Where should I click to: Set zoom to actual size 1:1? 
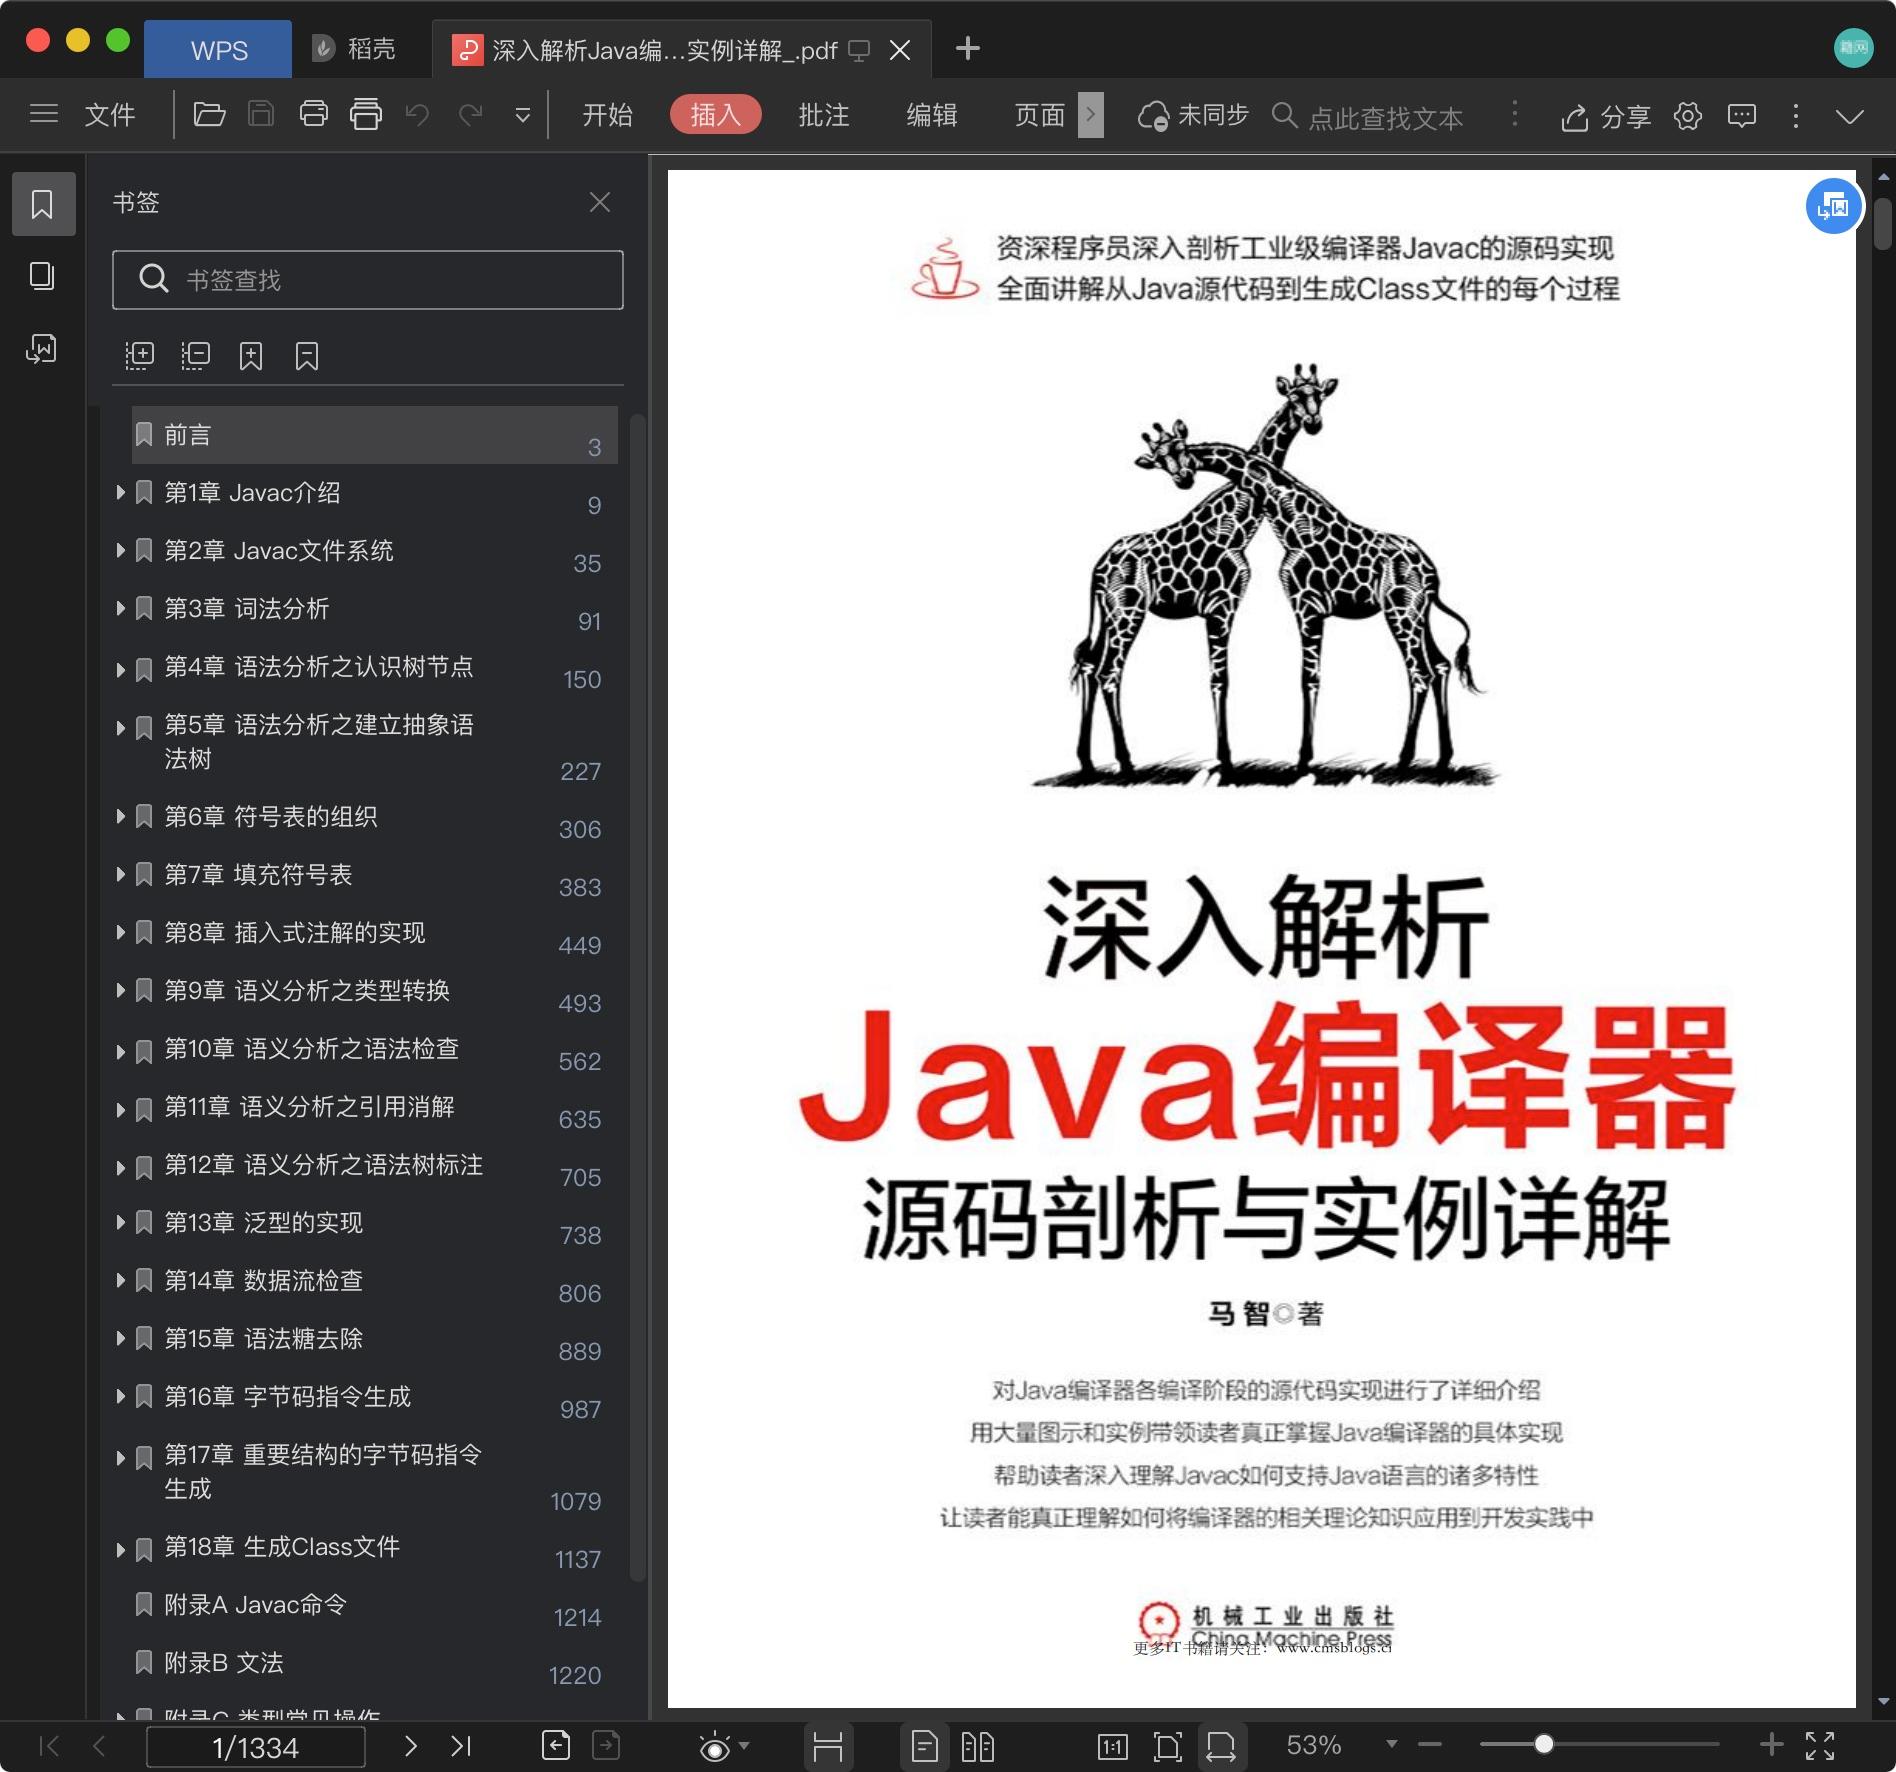pyautogui.click(x=1112, y=1747)
